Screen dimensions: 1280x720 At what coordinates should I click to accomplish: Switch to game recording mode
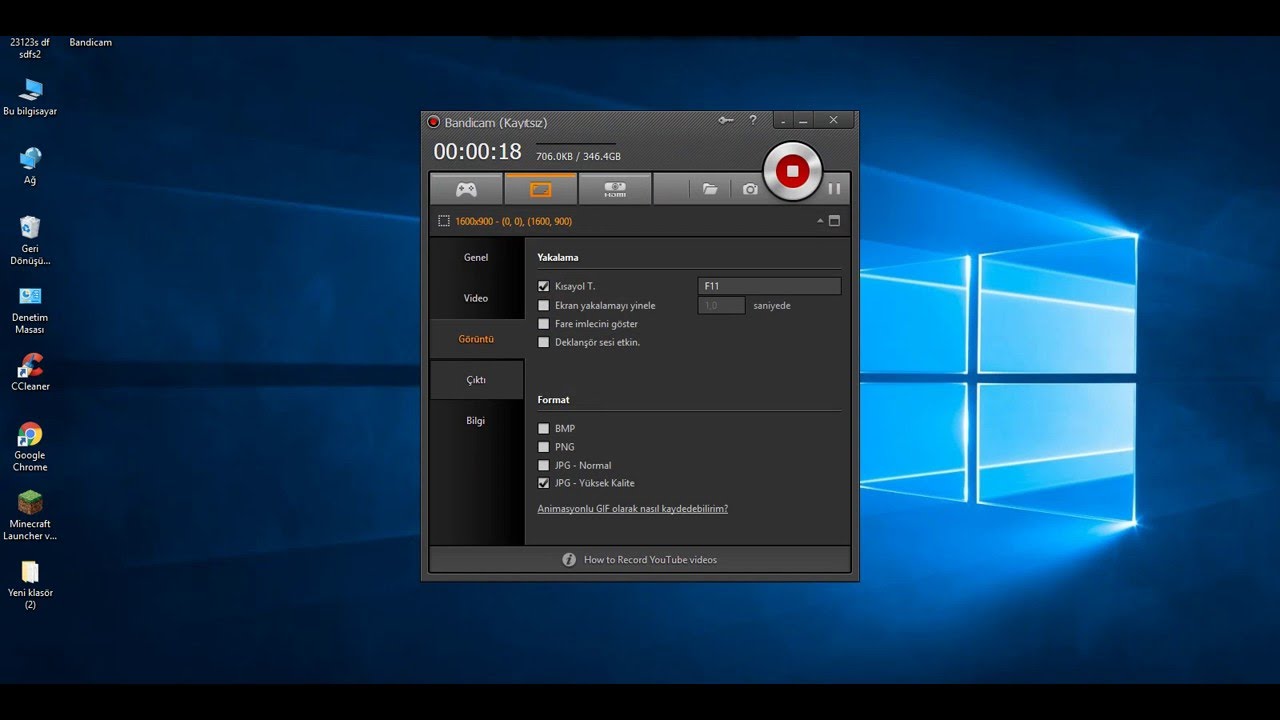click(x=466, y=189)
